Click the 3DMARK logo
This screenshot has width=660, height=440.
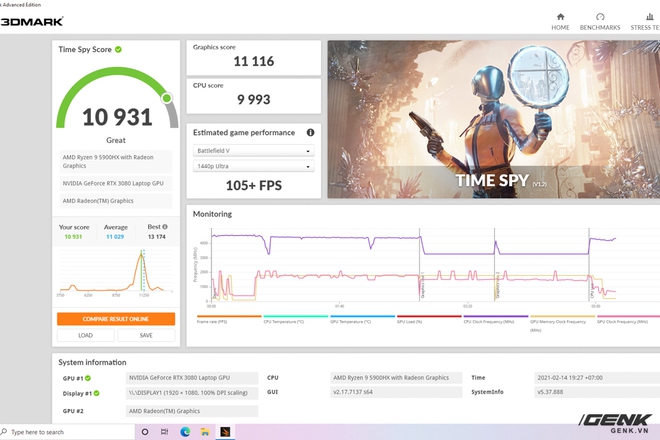pos(32,21)
